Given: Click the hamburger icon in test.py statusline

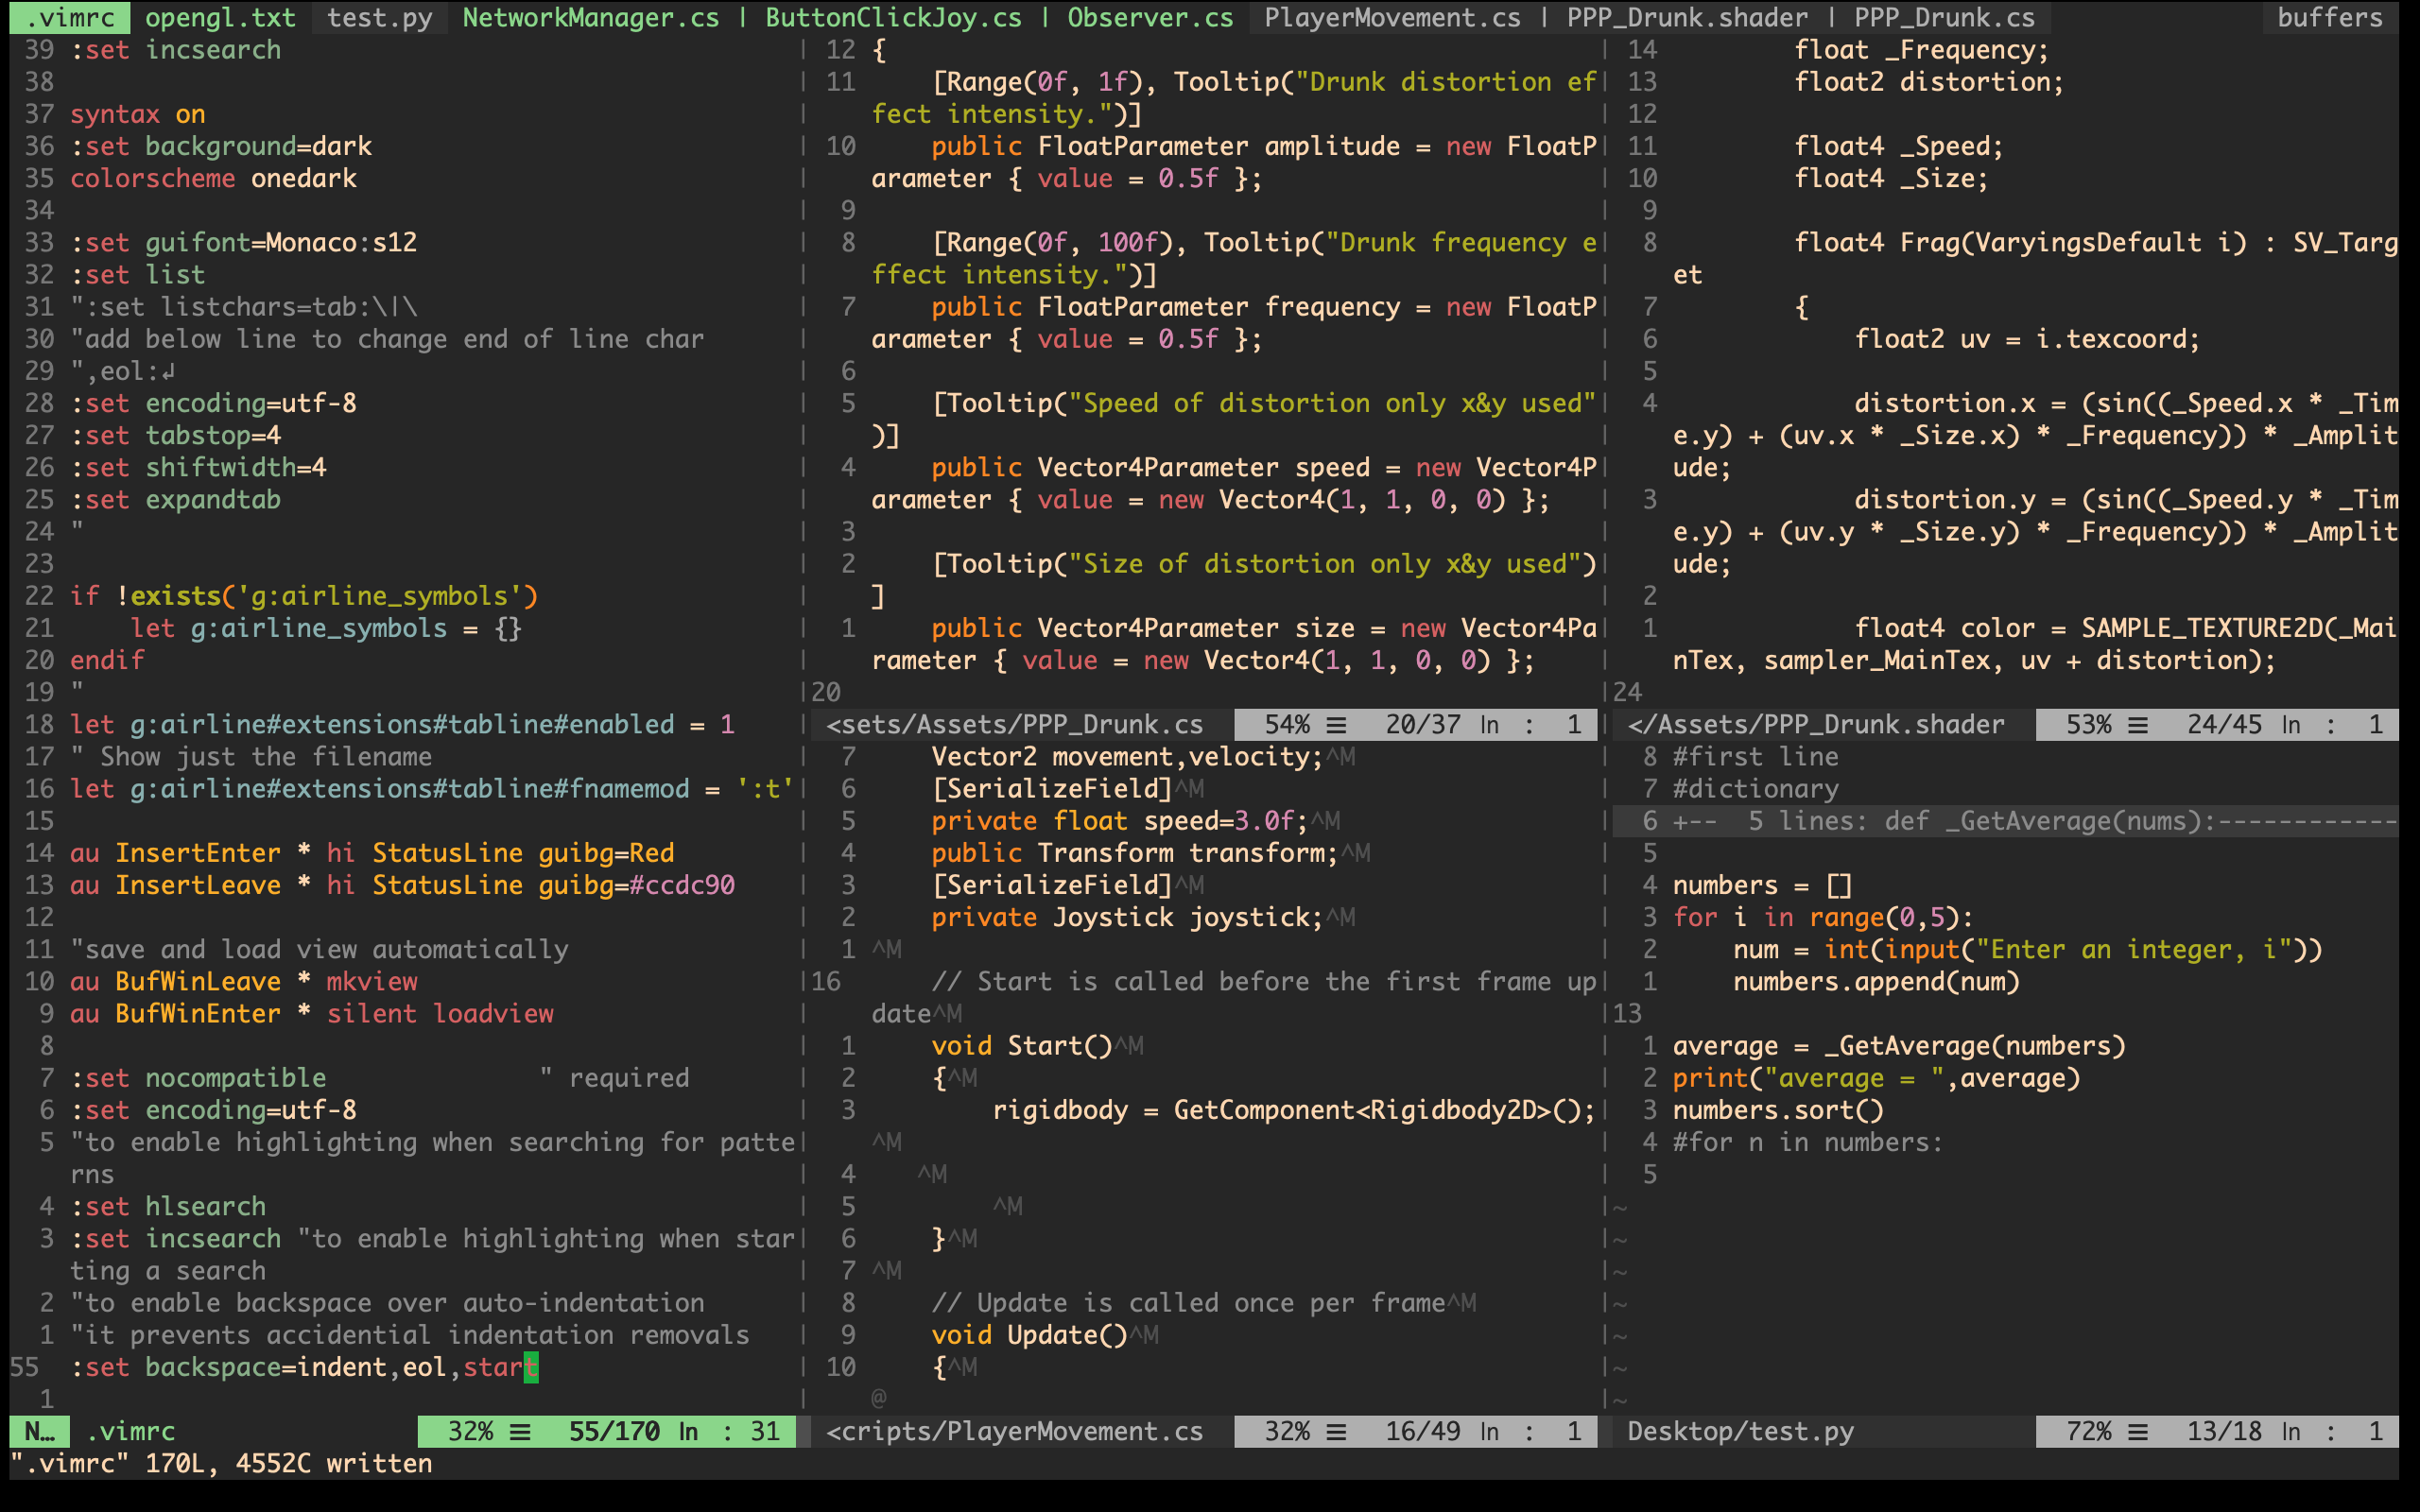Looking at the screenshot, I should (x=2138, y=1431).
